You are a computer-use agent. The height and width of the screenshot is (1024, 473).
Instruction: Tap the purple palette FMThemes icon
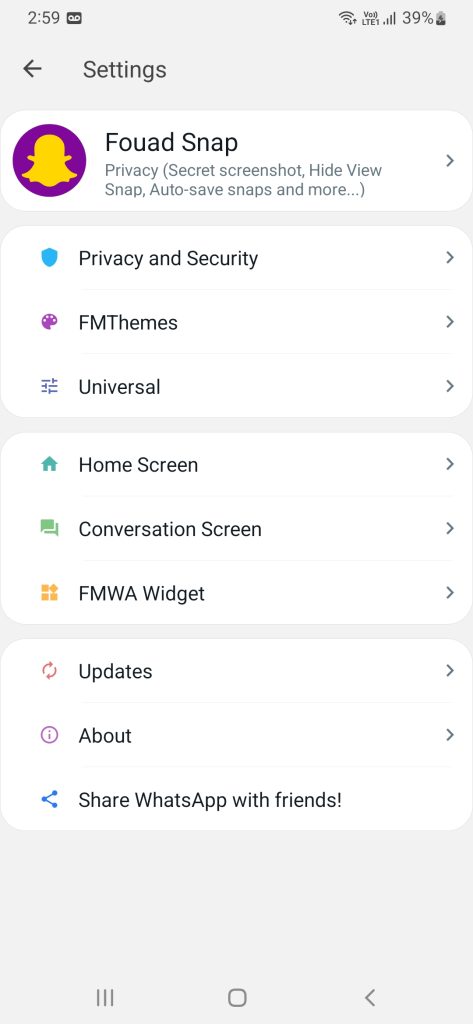[50, 322]
